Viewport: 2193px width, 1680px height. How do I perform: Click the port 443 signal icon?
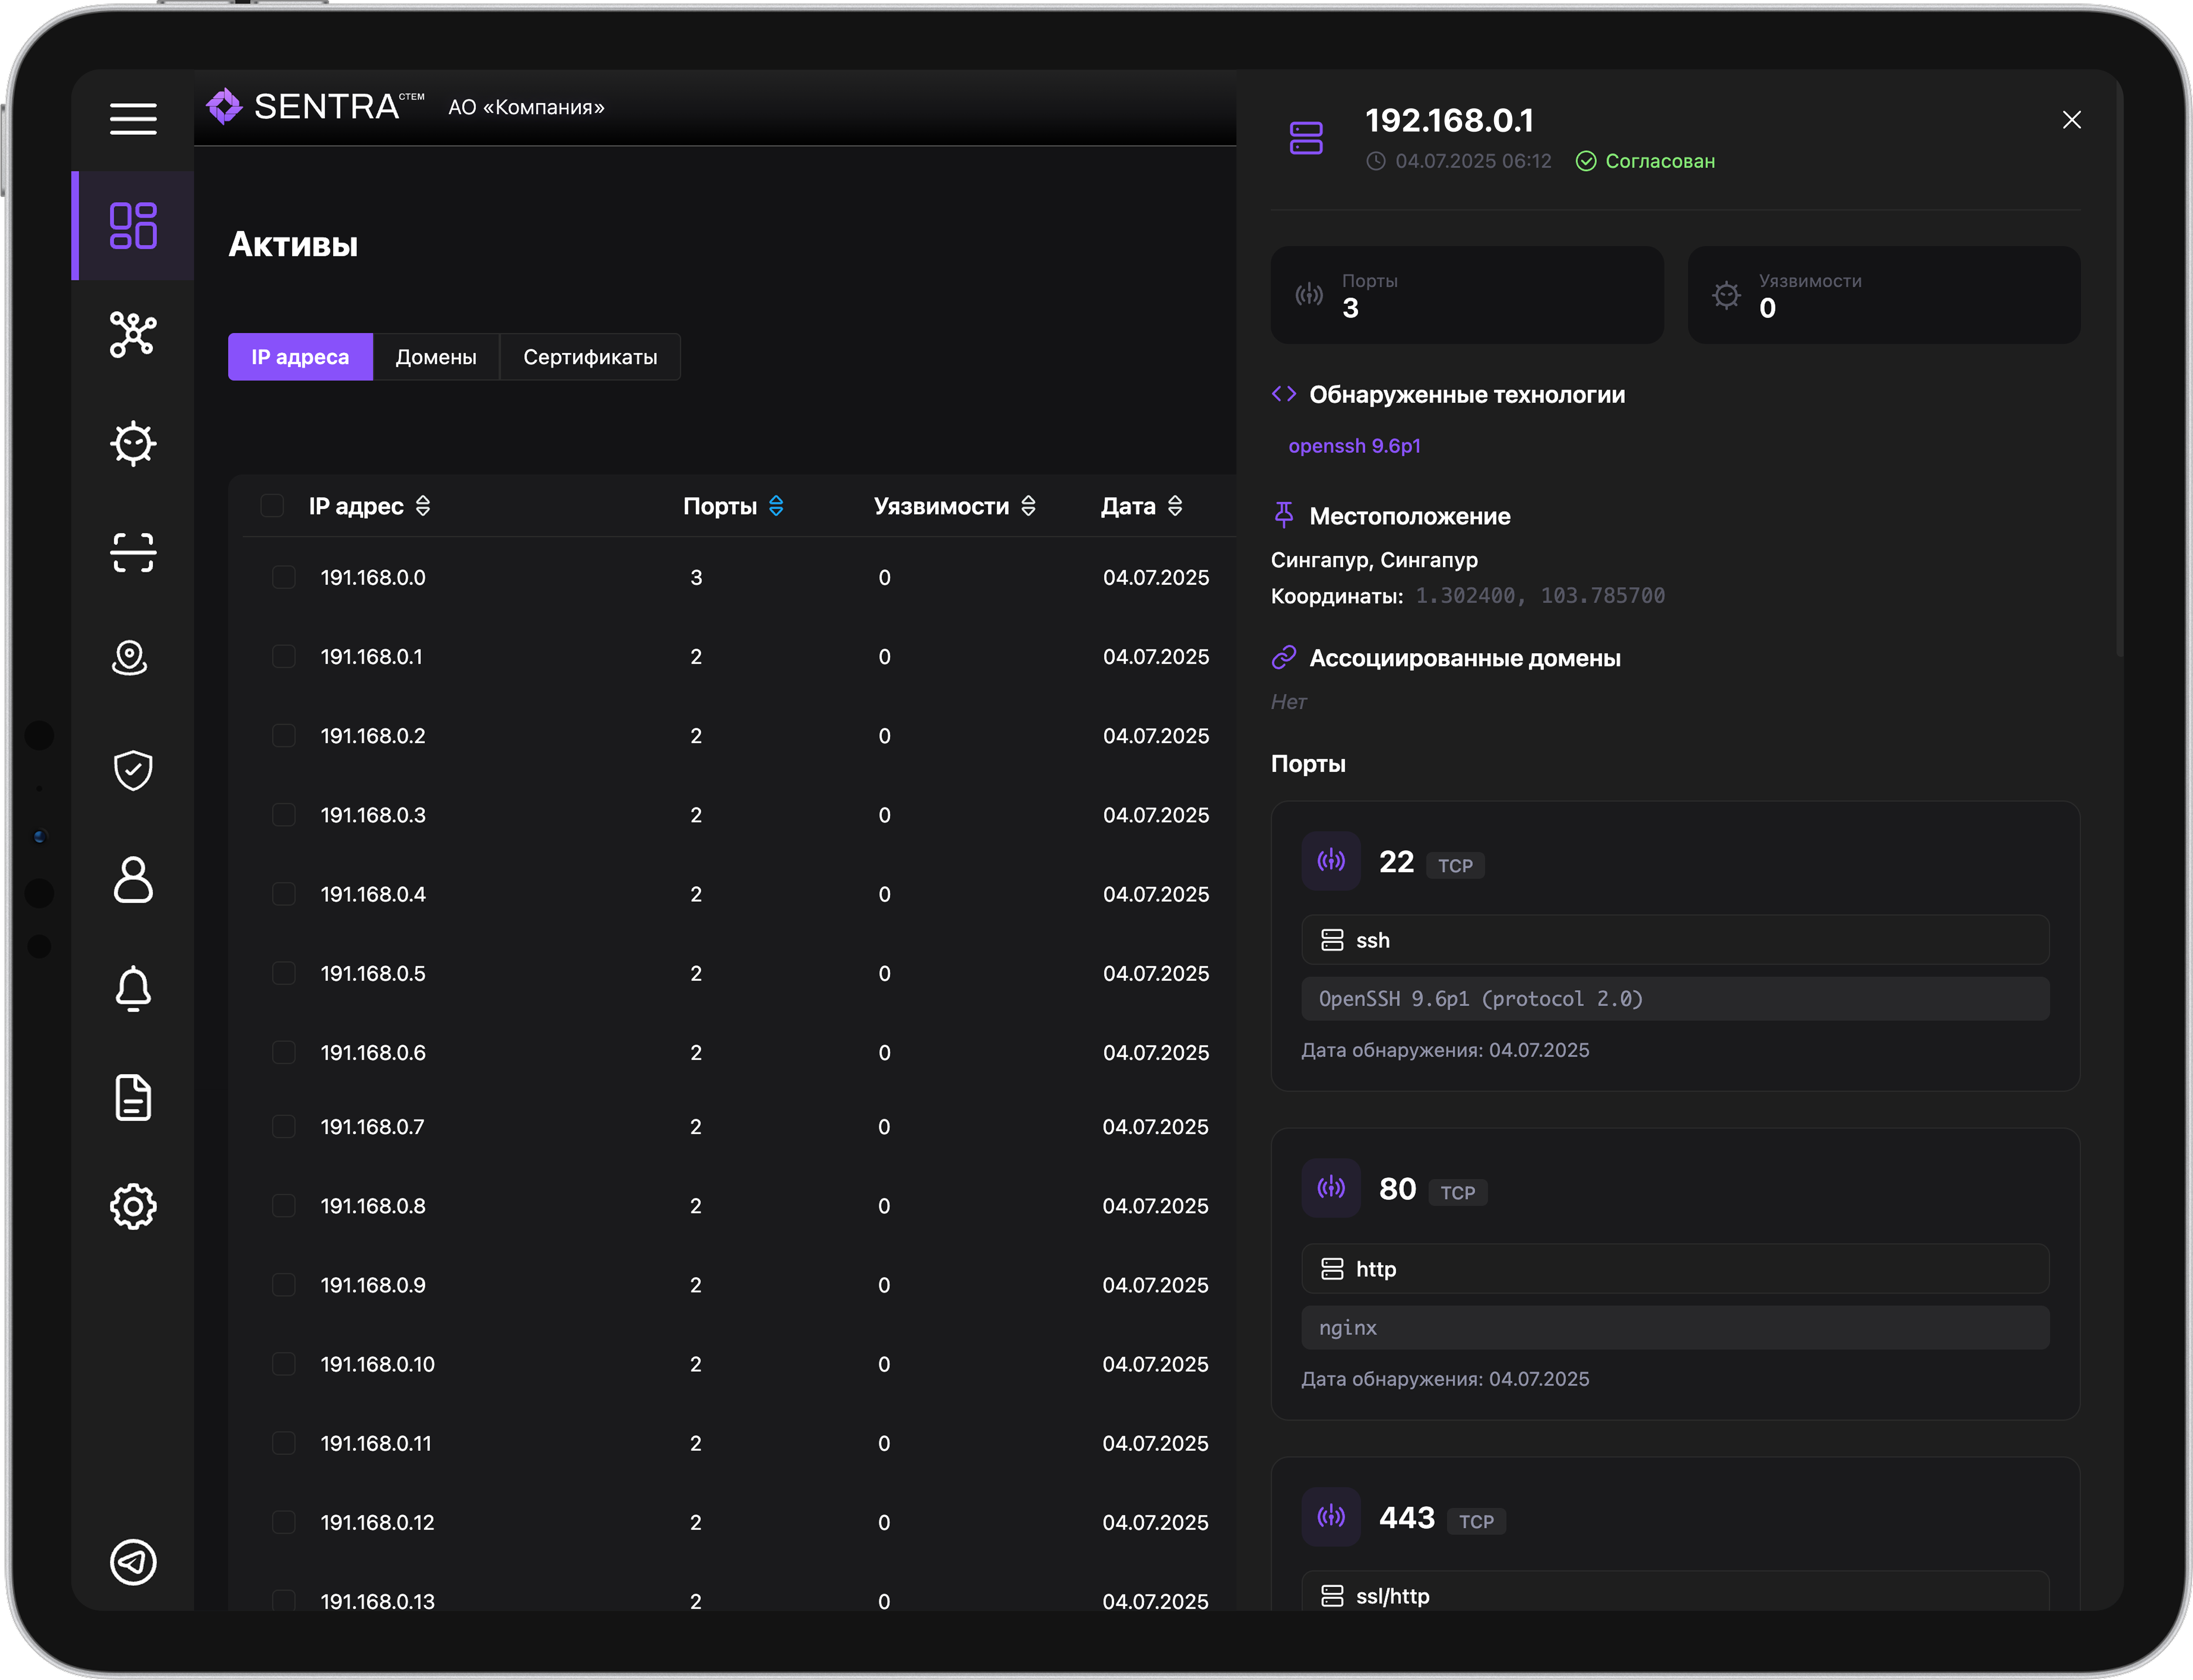pos(1331,1517)
